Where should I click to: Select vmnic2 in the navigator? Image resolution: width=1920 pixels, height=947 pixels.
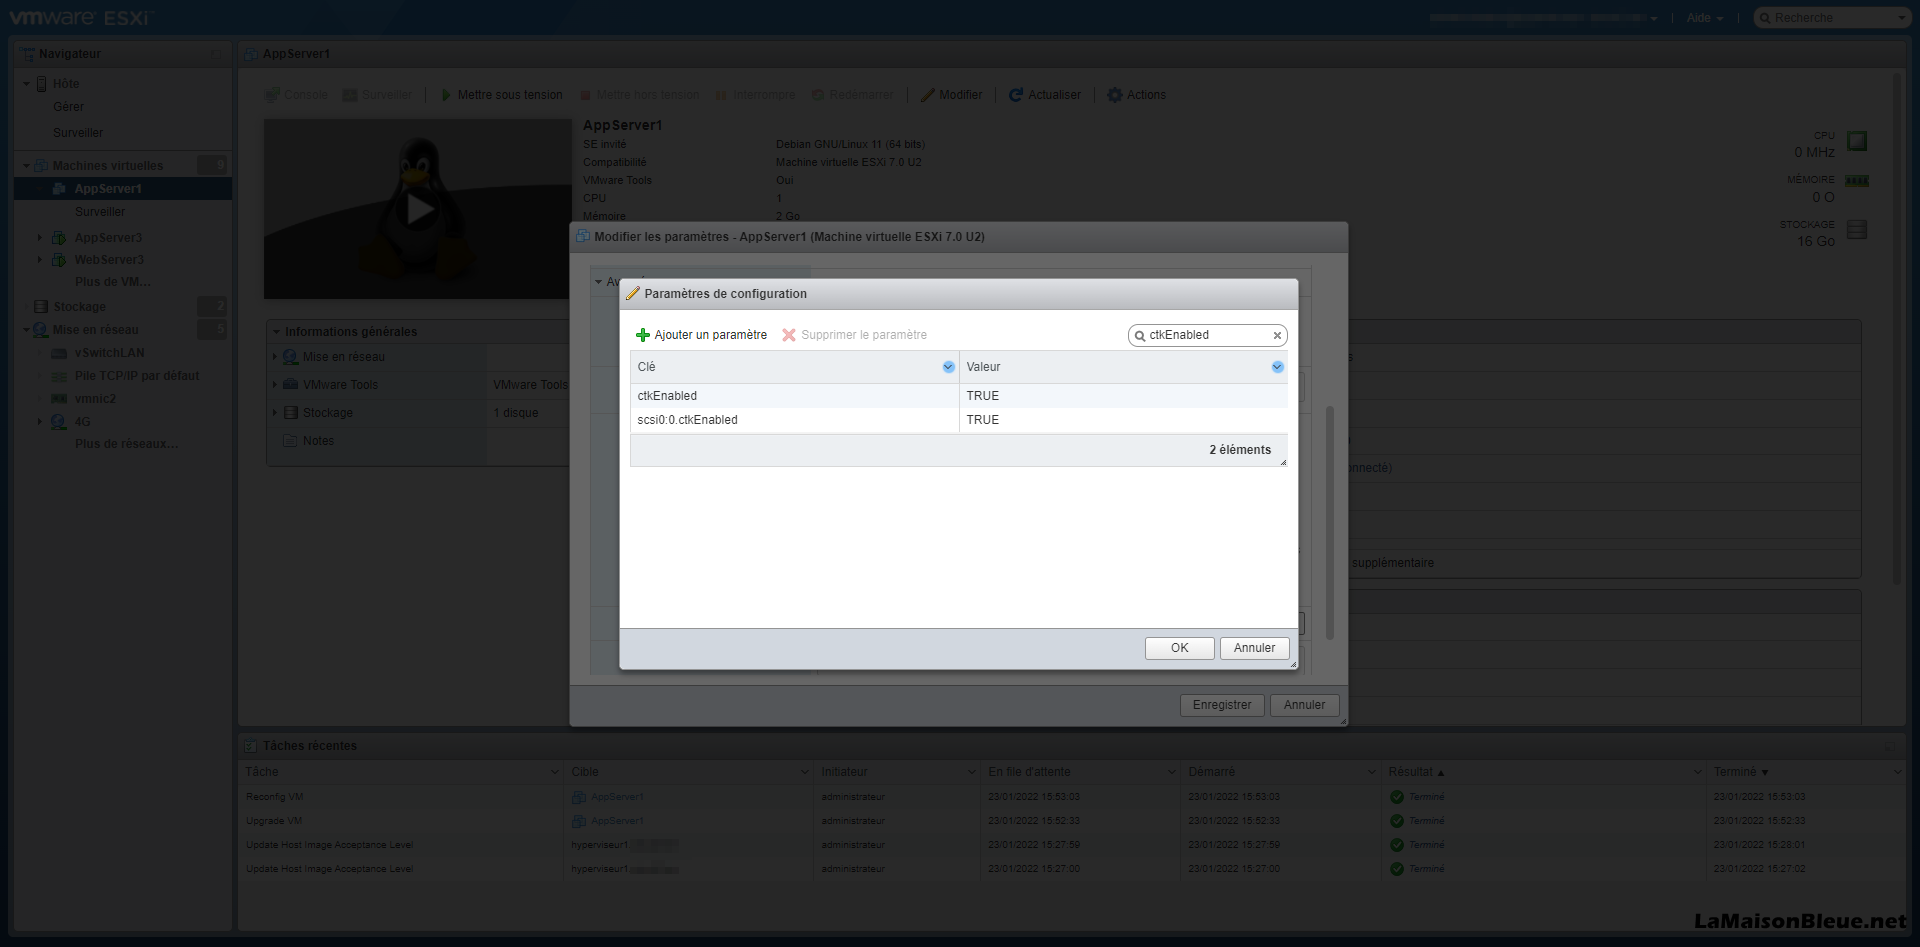pyautogui.click(x=95, y=399)
